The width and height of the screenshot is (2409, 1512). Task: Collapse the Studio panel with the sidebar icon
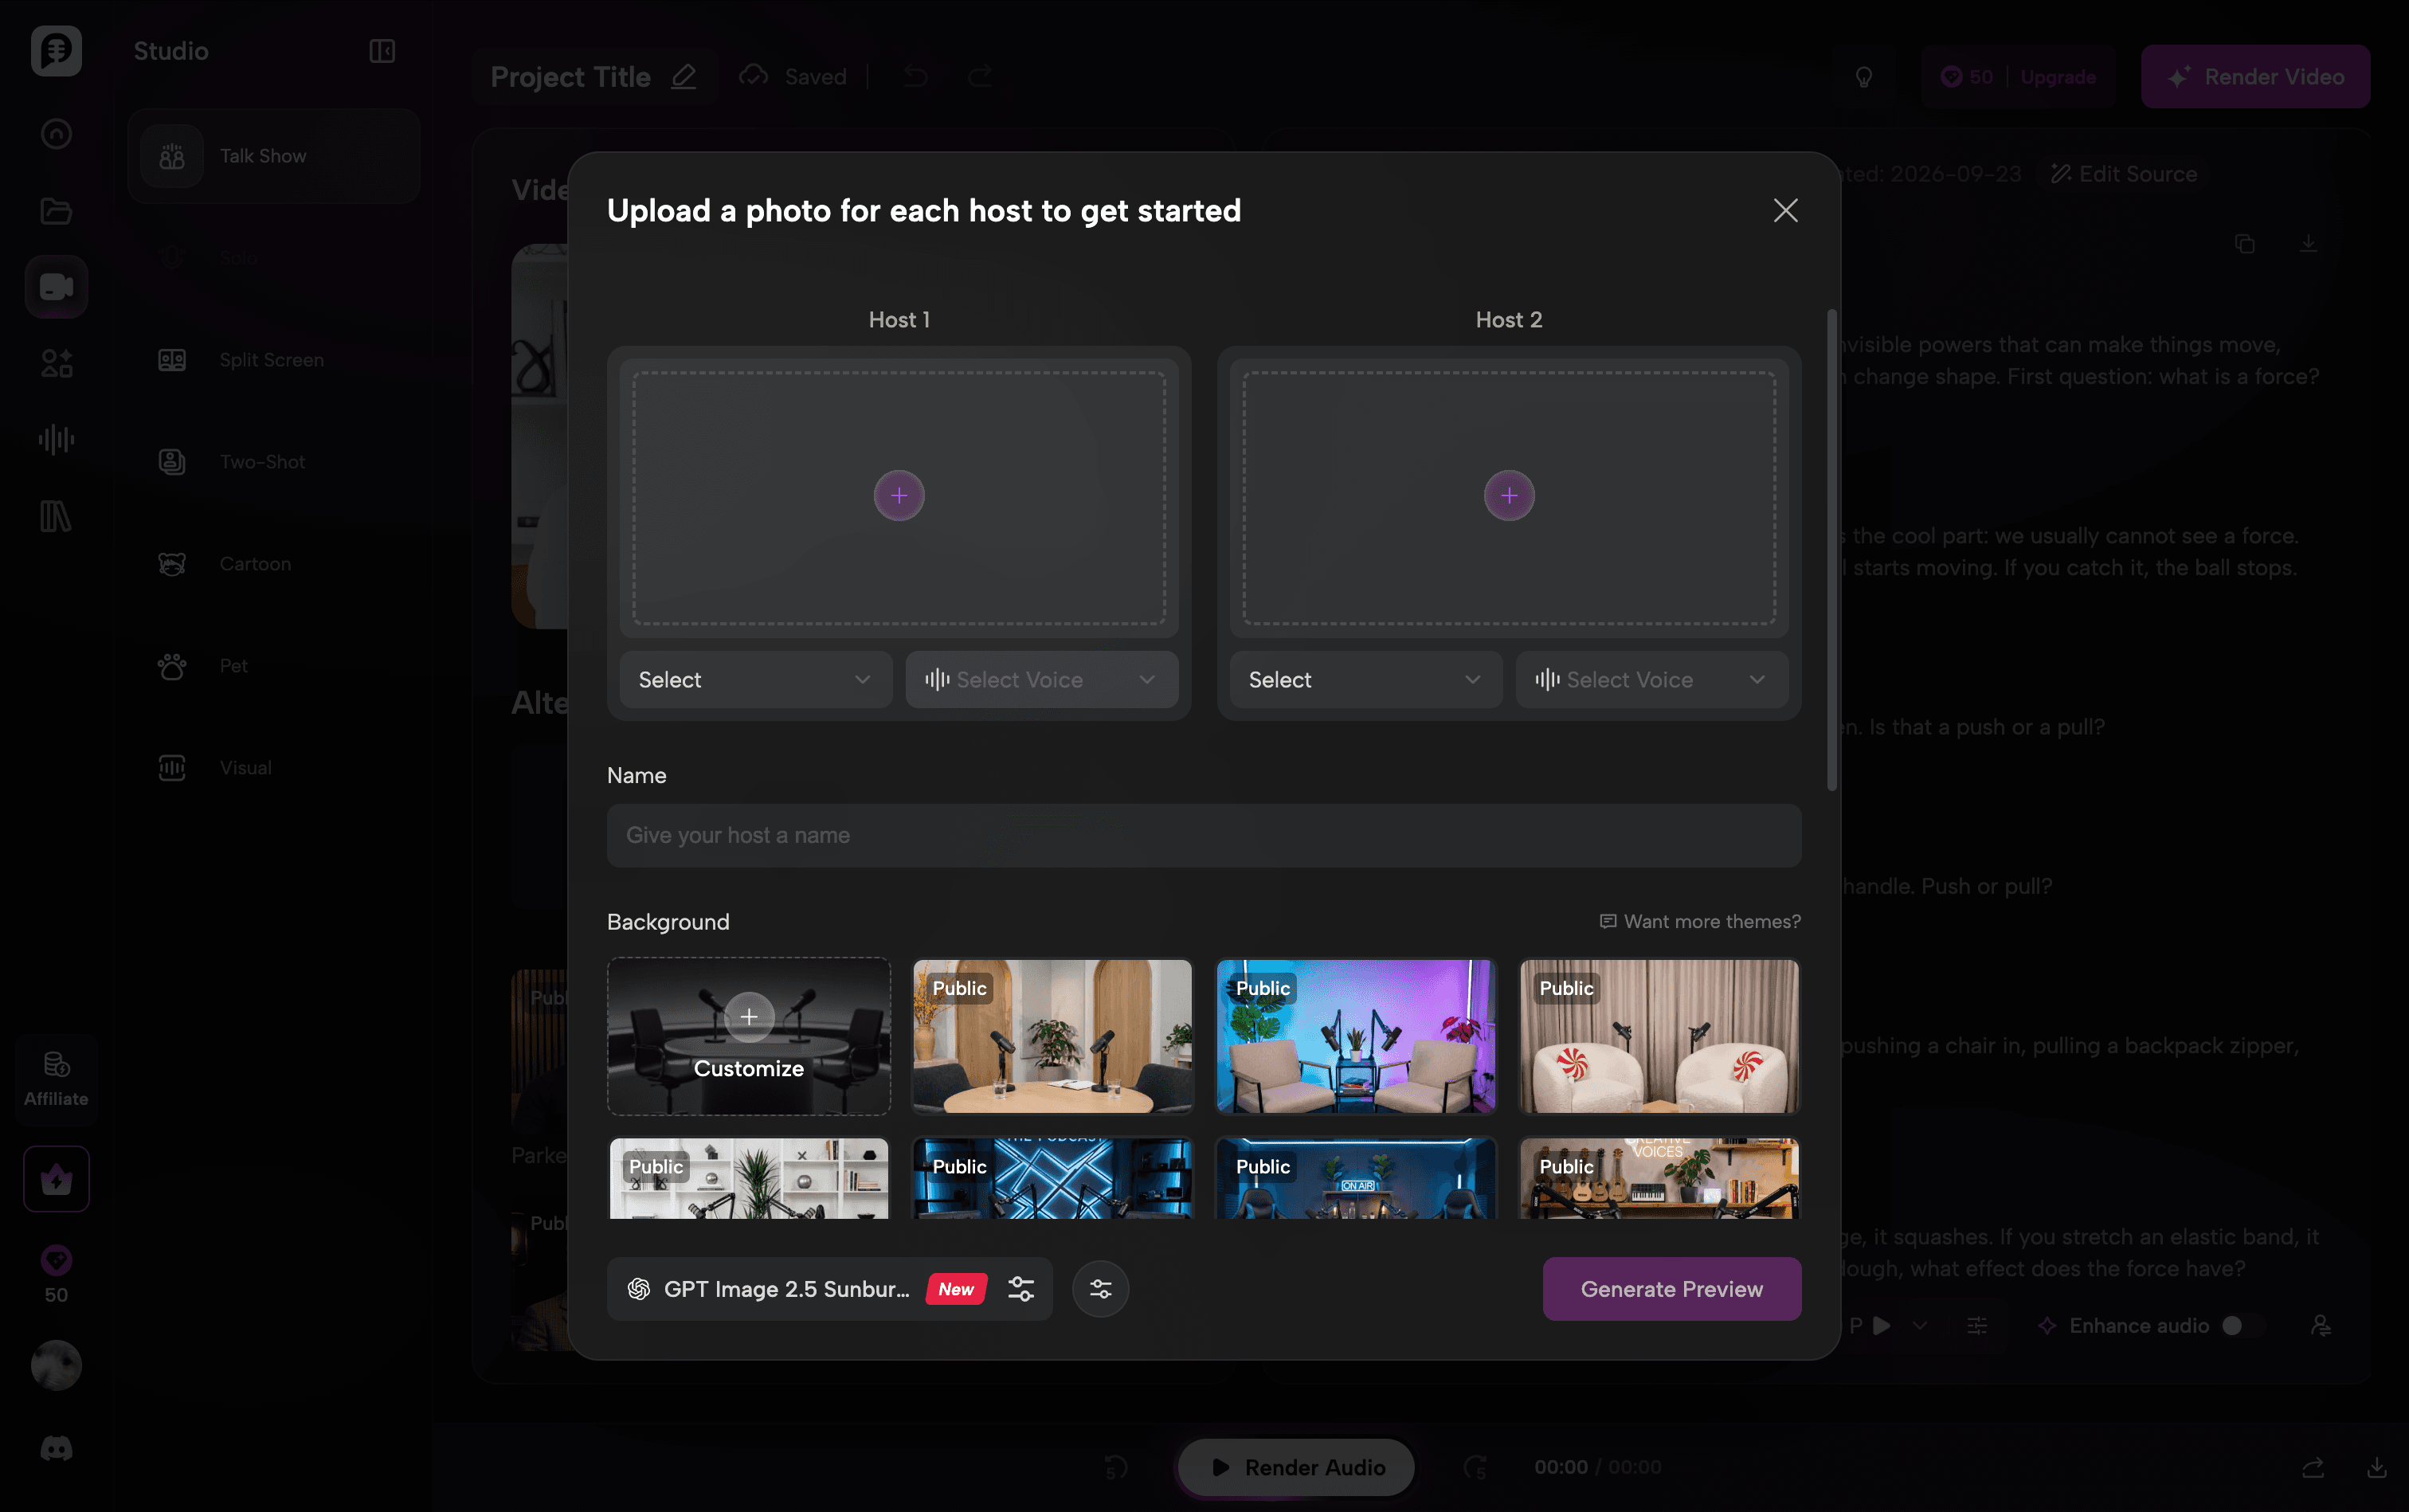[382, 51]
